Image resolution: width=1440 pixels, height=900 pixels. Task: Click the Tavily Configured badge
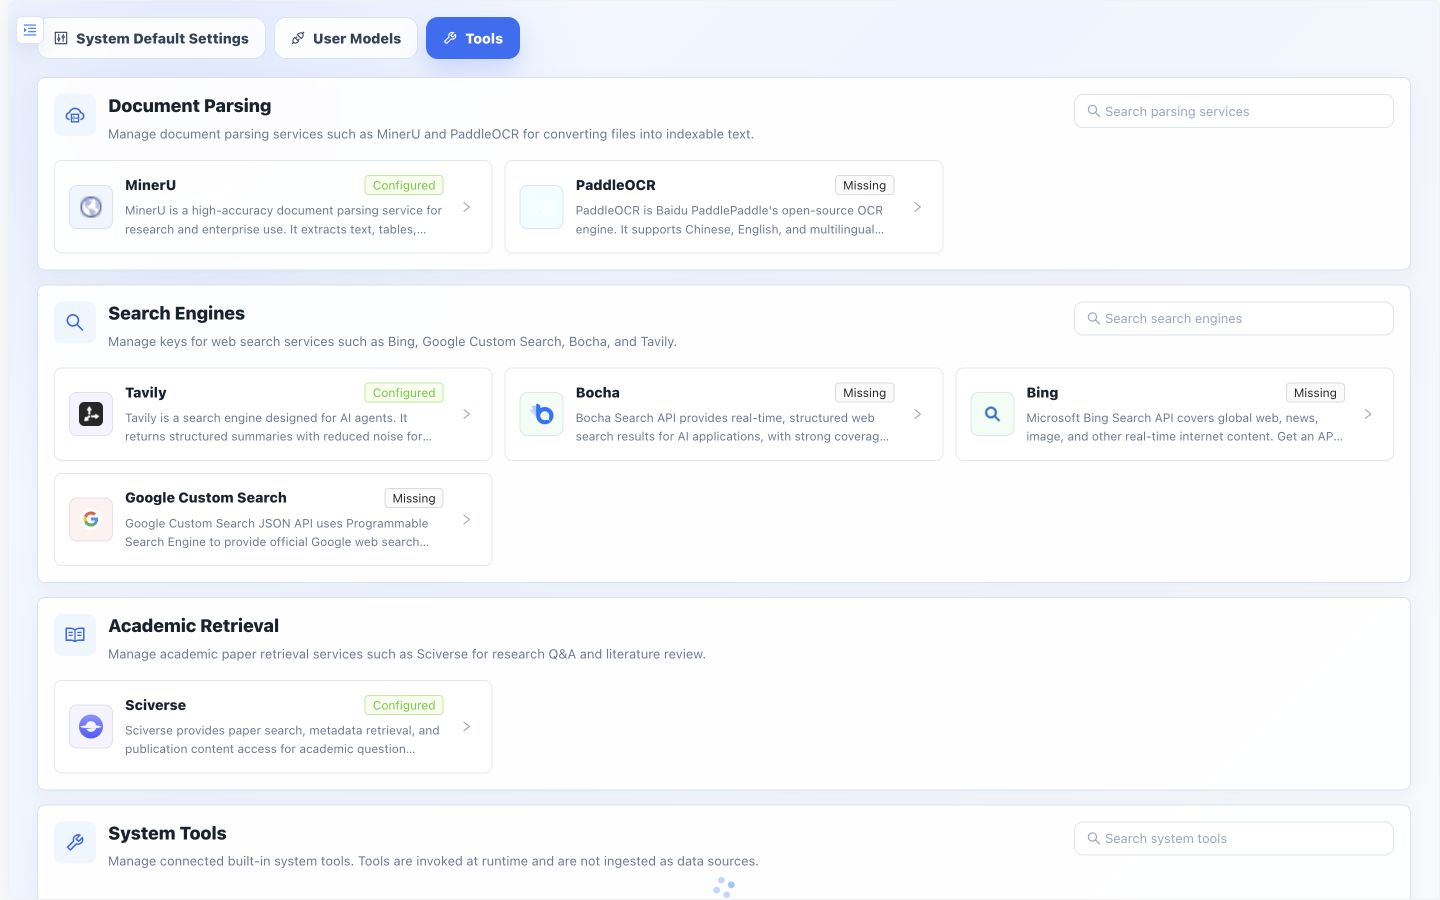(404, 393)
